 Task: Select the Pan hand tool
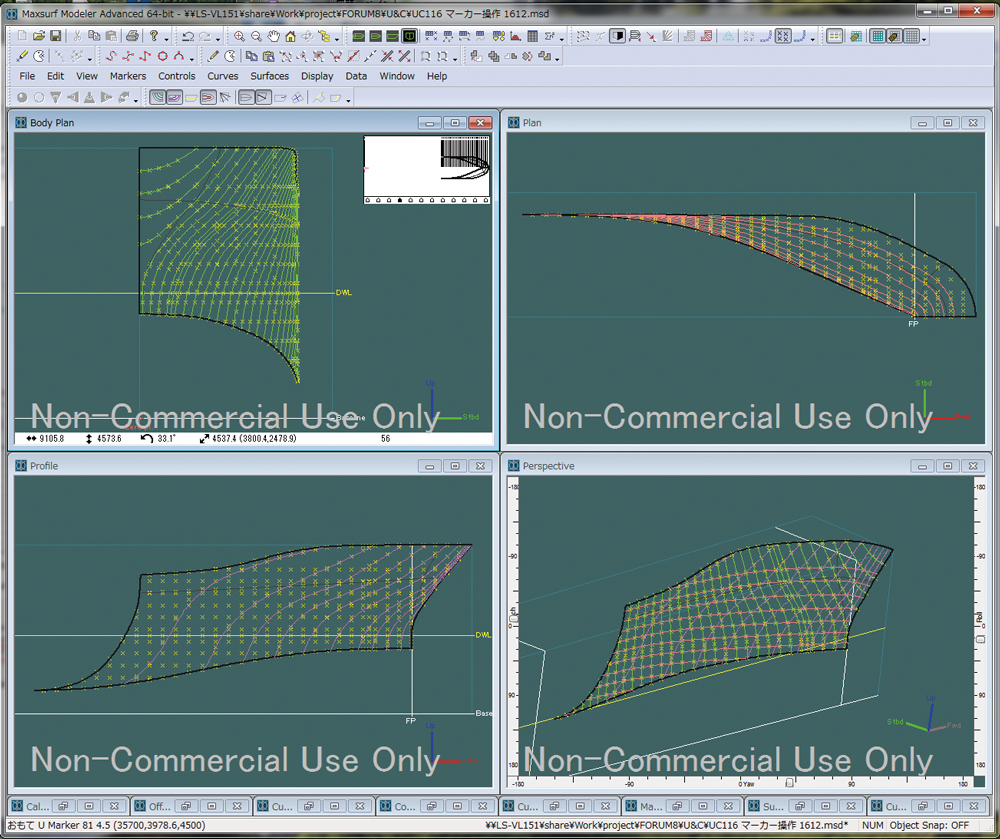273,37
